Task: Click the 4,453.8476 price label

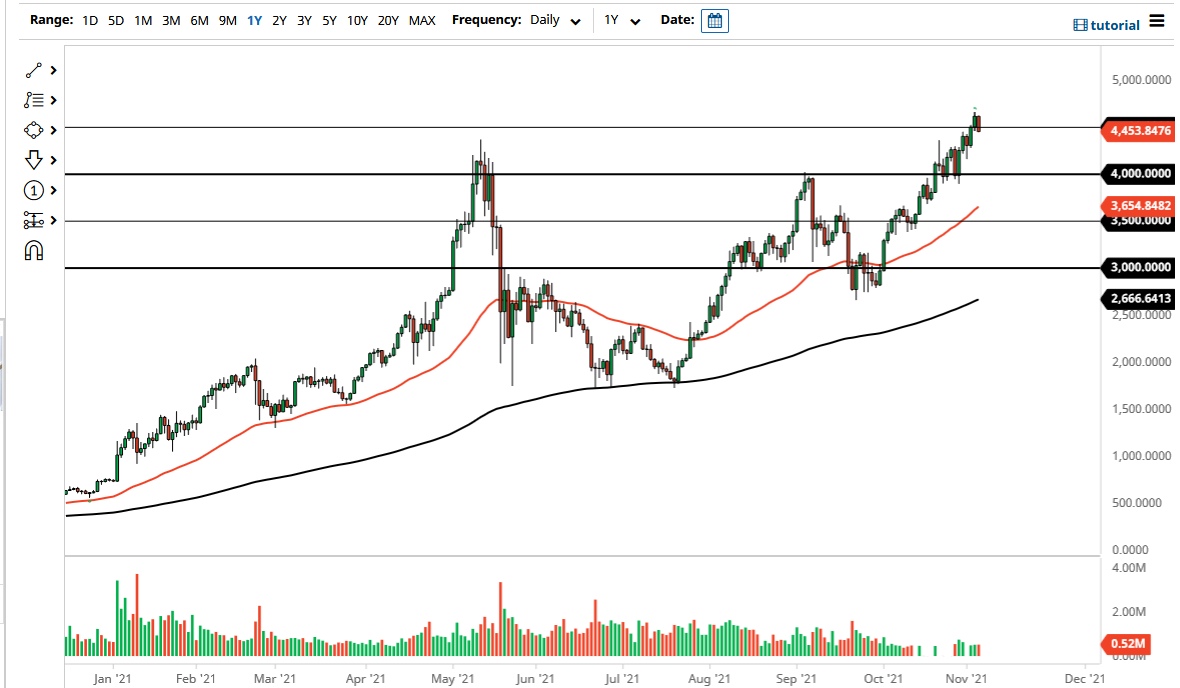Action: coord(1140,130)
